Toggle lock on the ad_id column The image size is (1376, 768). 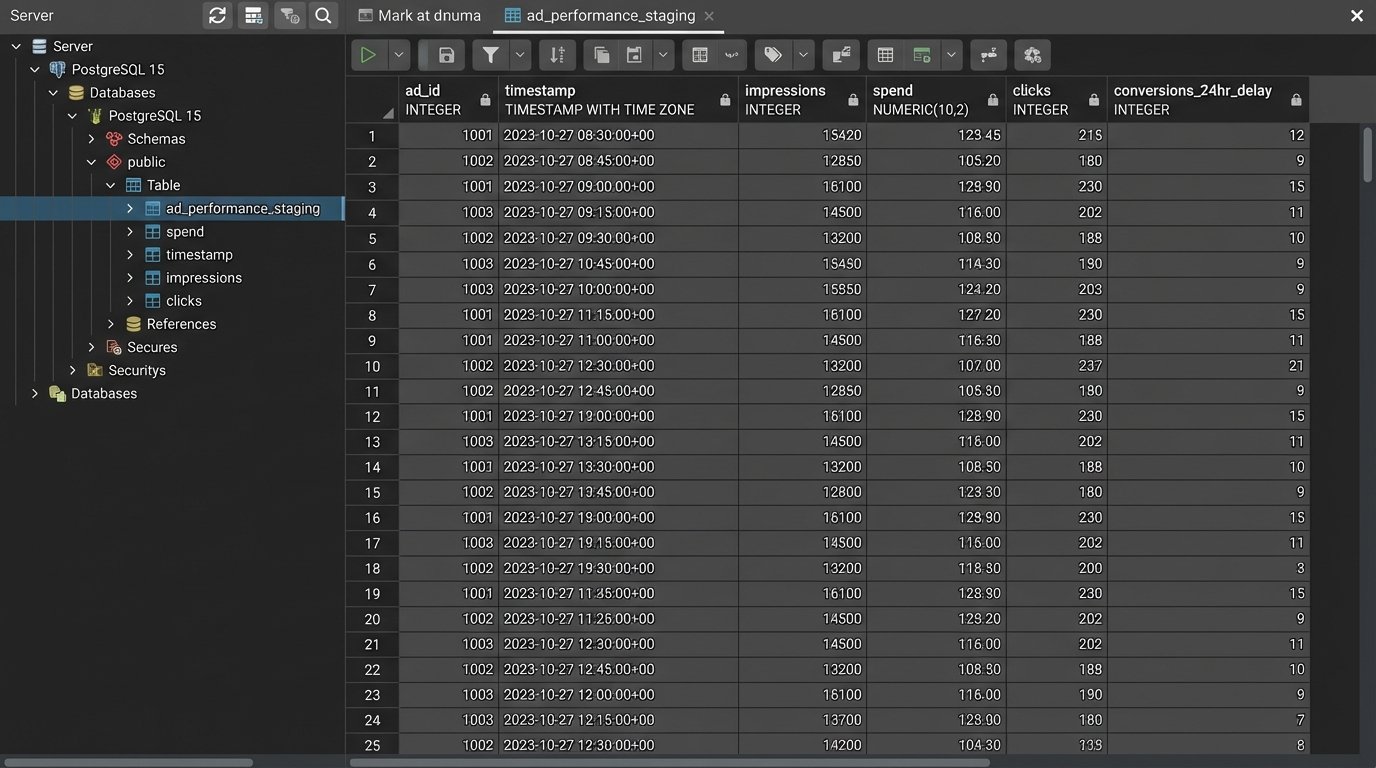coord(485,100)
